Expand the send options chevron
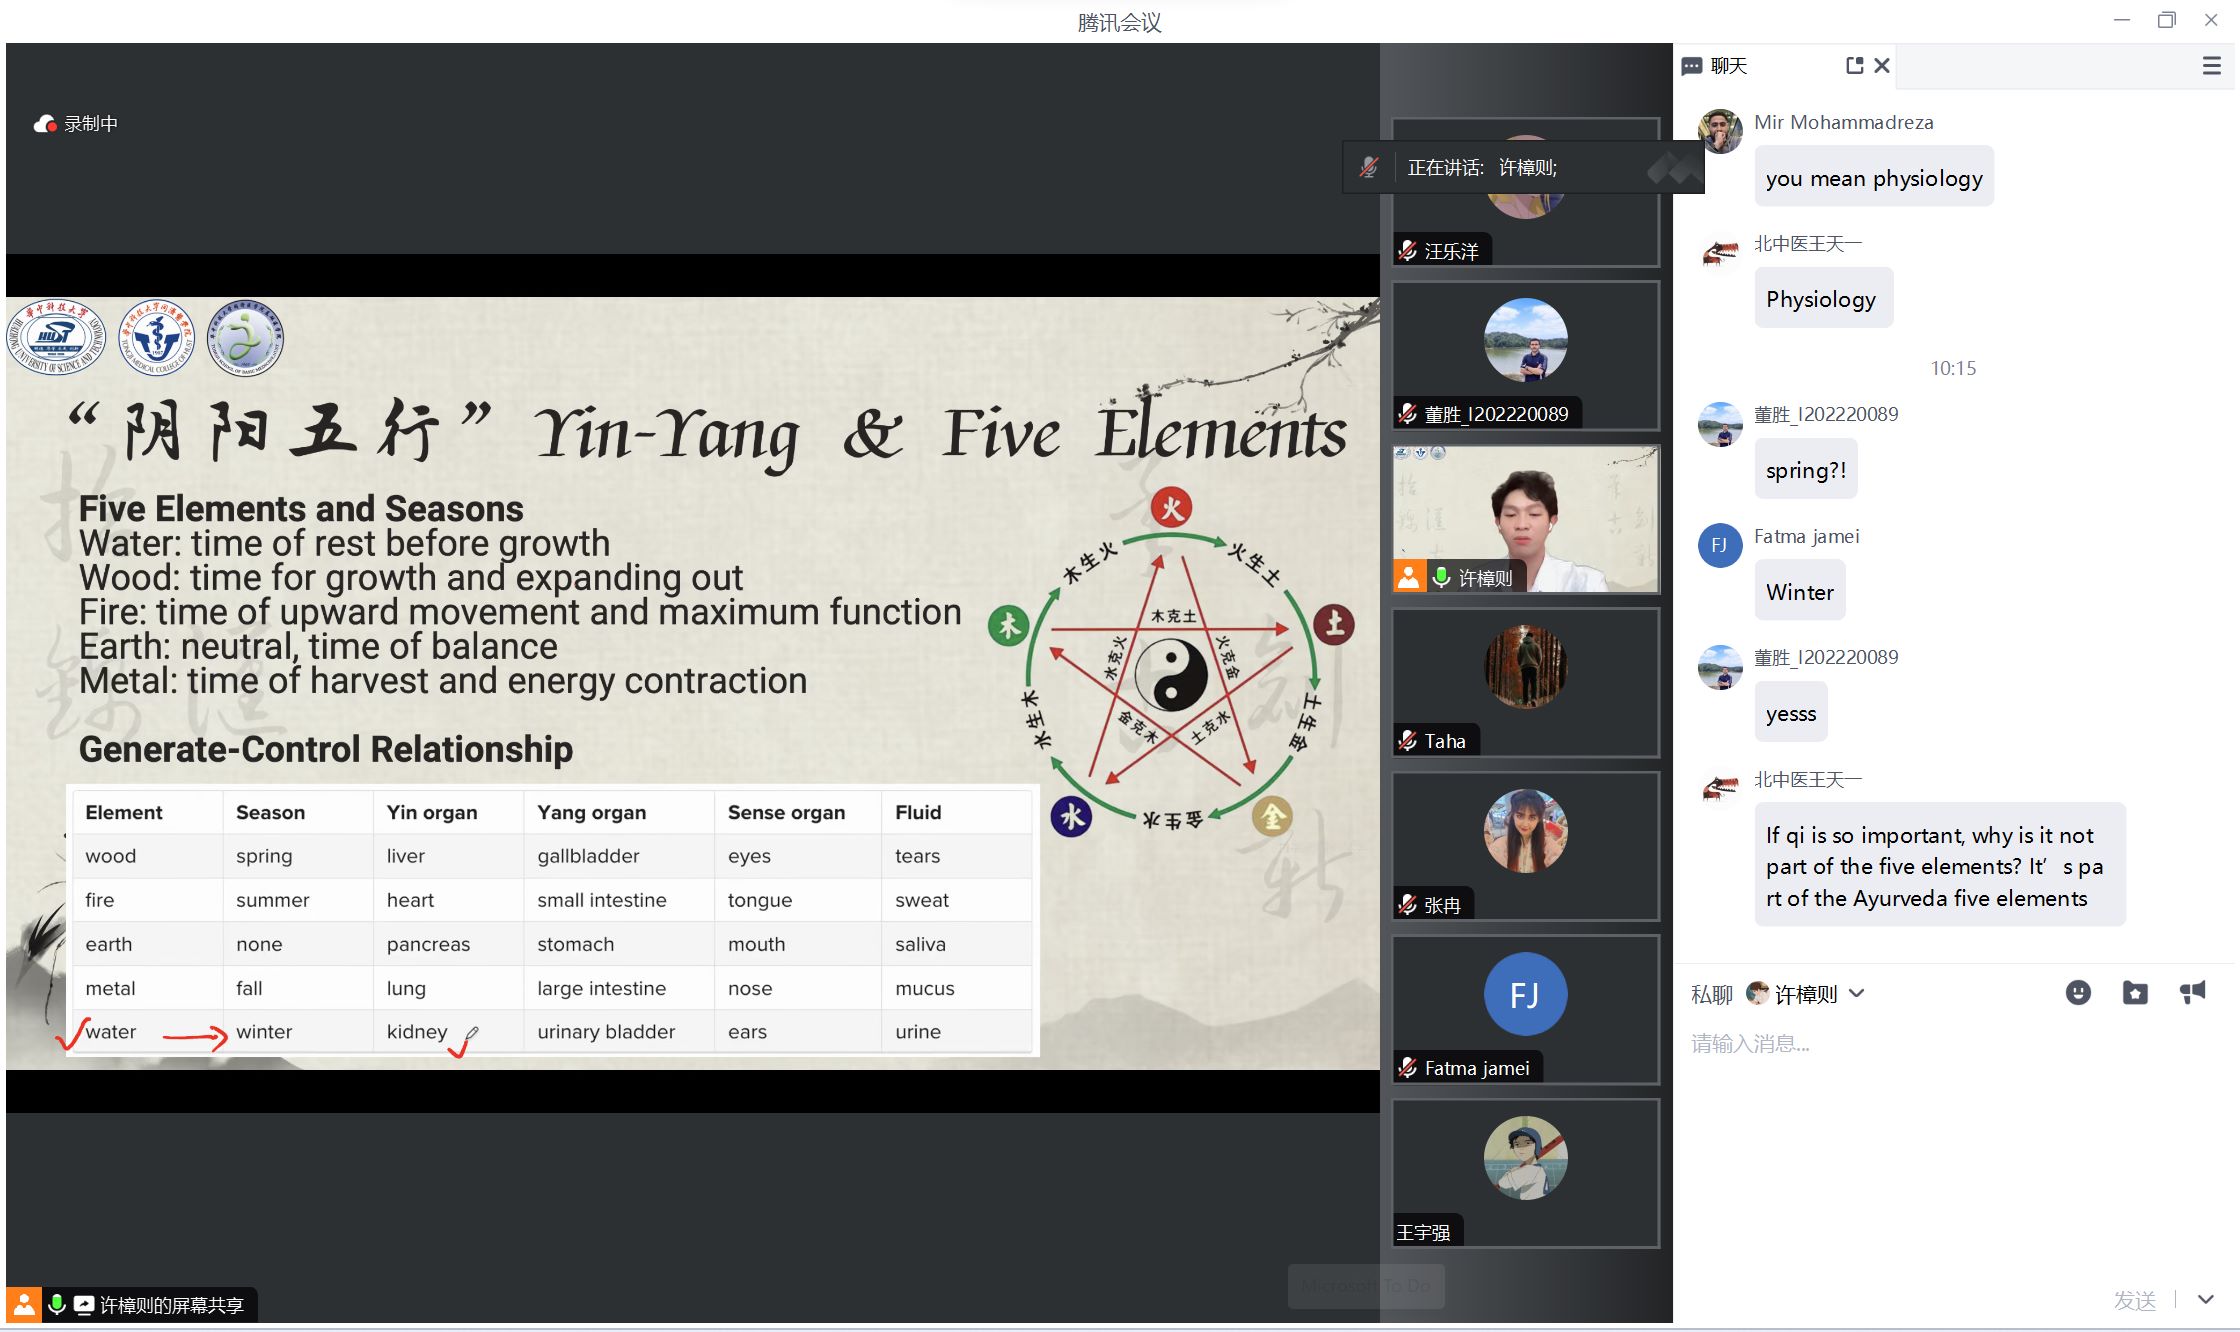This screenshot has height=1332, width=2240. 2206,1299
